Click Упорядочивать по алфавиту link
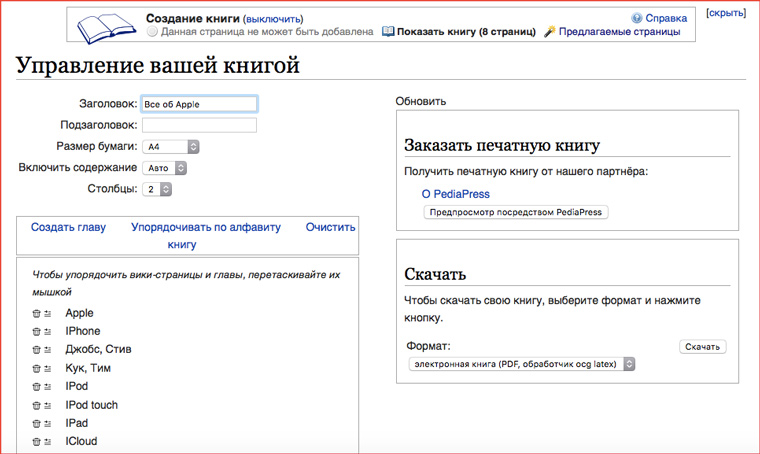This screenshot has width=760, height=454. (x=206, y=227)
